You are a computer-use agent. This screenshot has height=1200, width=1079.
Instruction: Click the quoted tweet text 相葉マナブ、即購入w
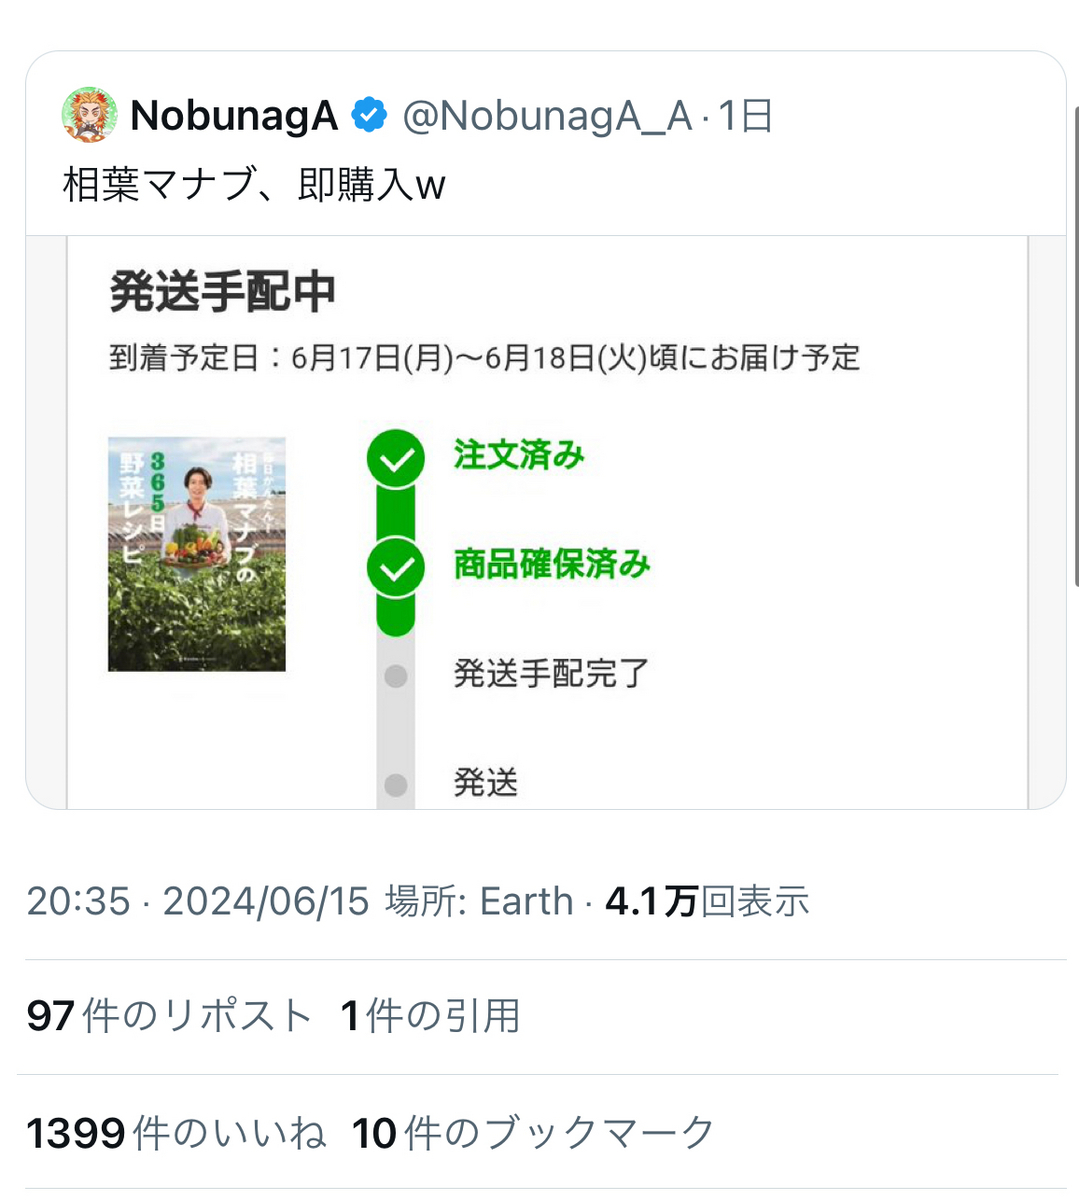254,185
